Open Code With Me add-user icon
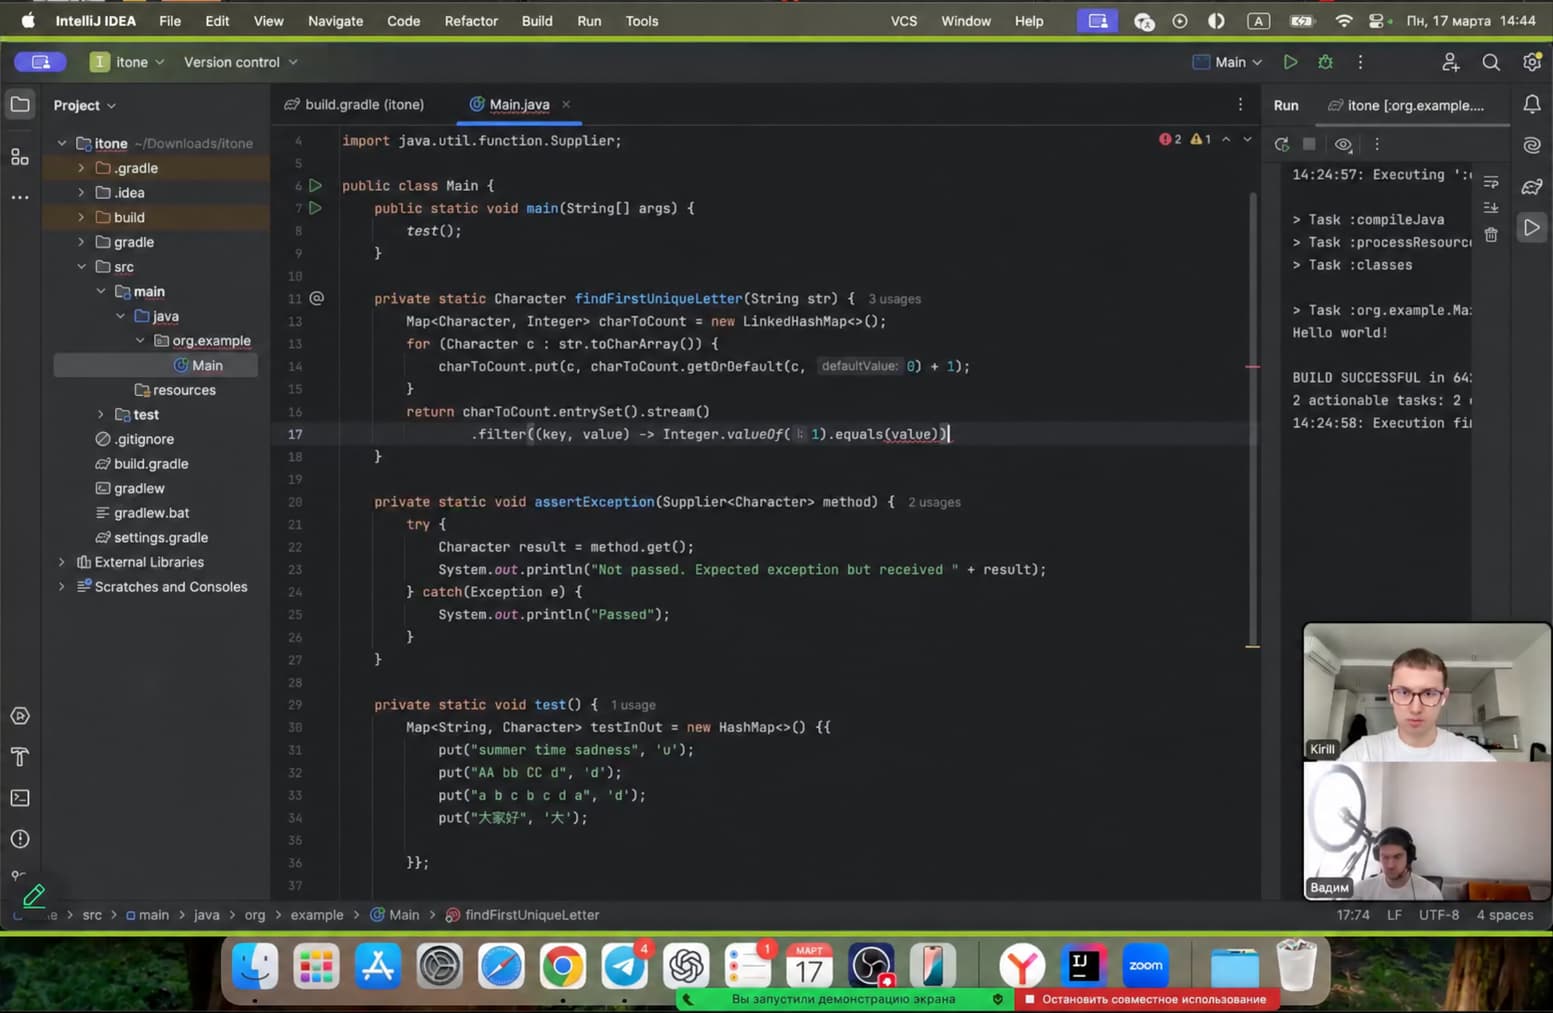1553x1013 pixels. point(1450,62)
